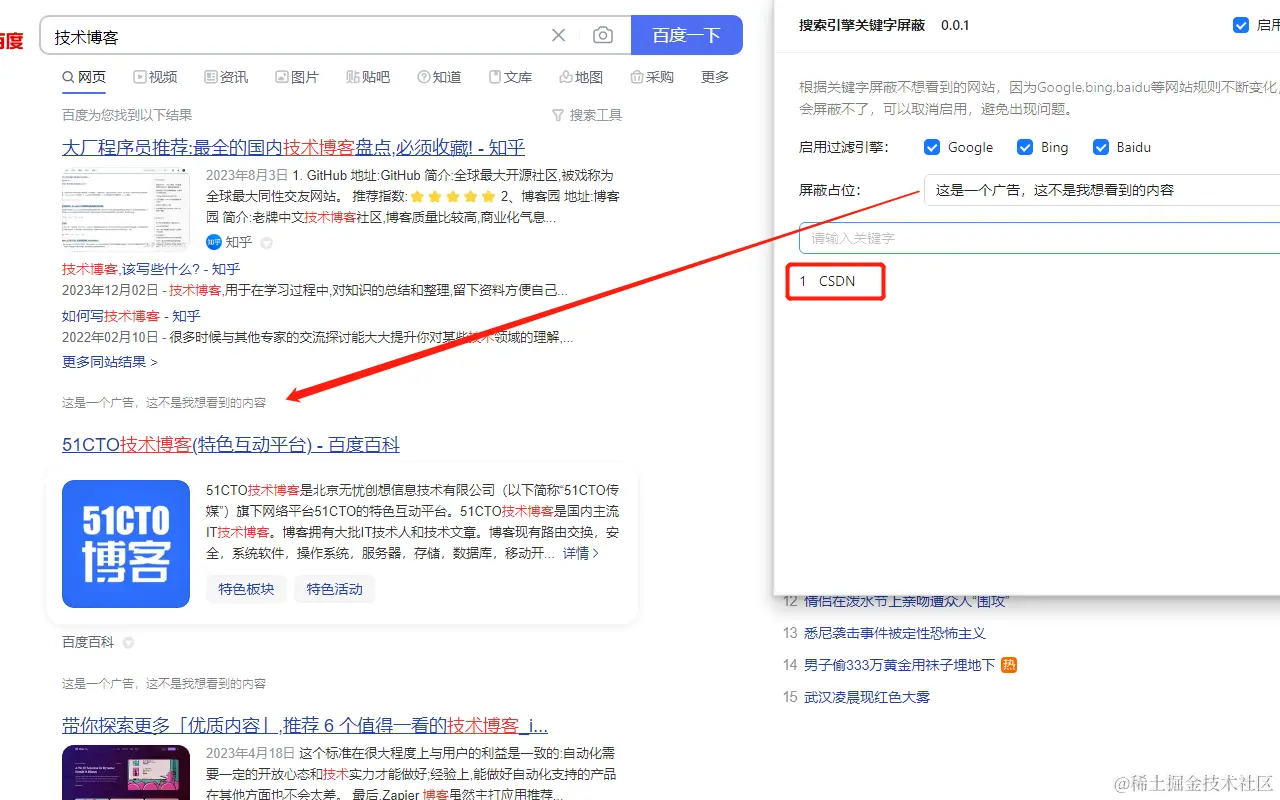Click the 知乎 source logo icon
Image resolution: width=1280 pixels, height=800 pixels.
pos(213,242)
